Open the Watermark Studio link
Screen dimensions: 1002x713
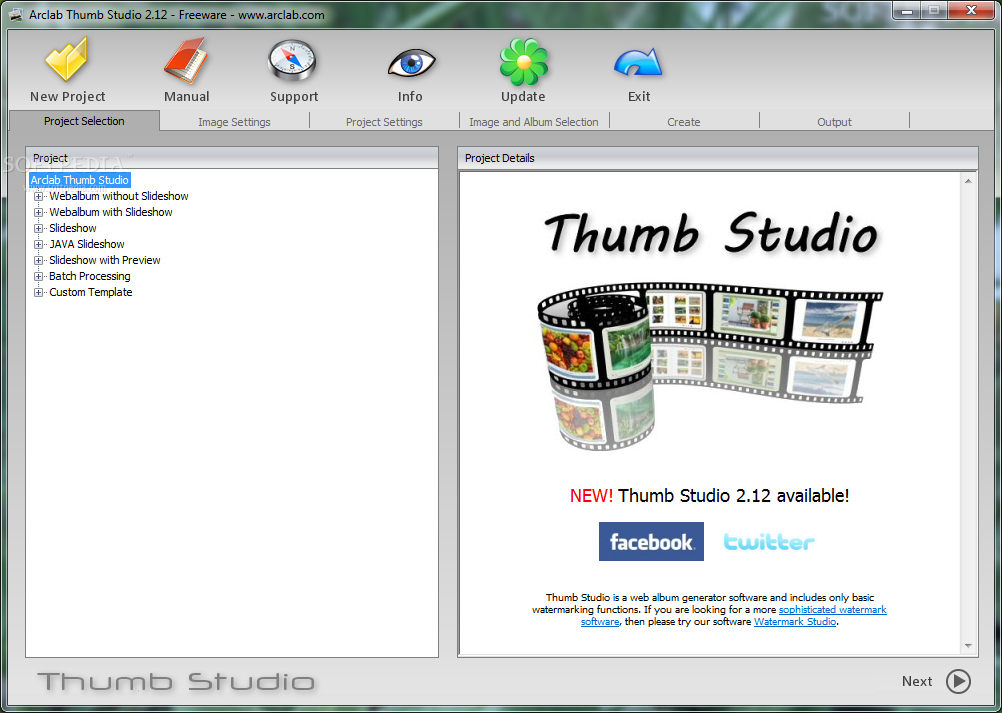[x=795, y=621]
